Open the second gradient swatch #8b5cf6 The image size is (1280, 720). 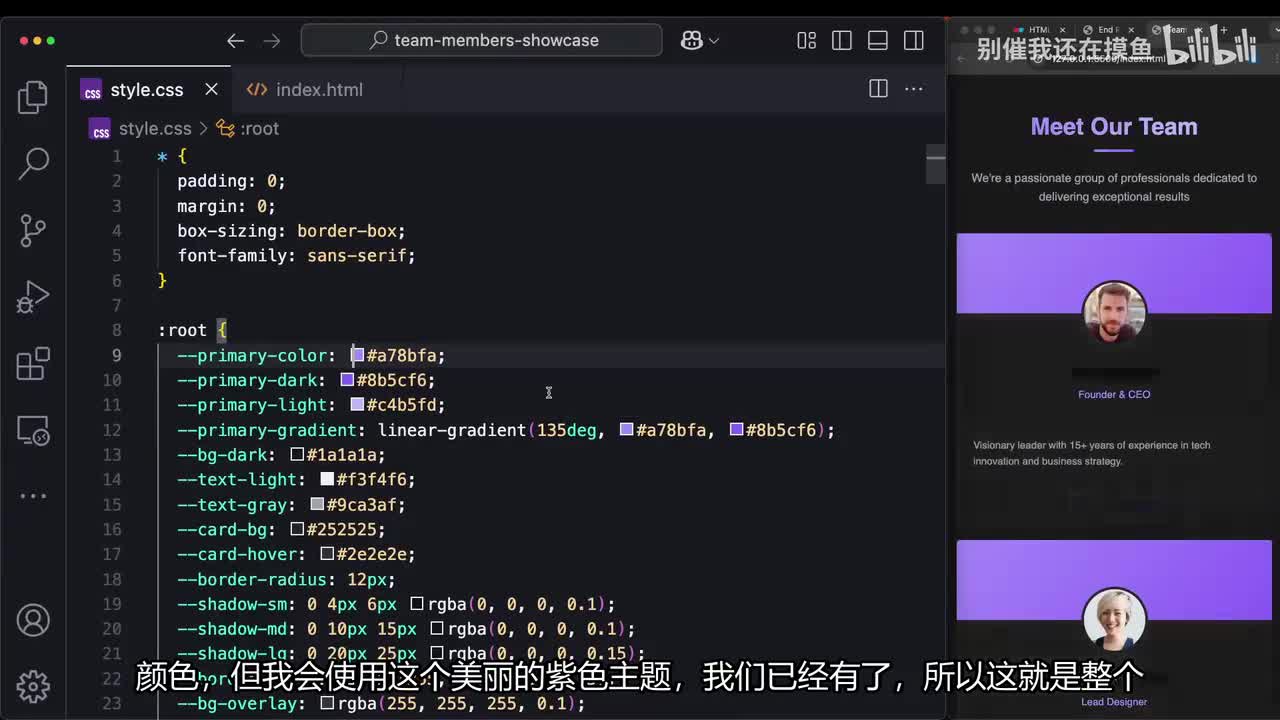736,430
